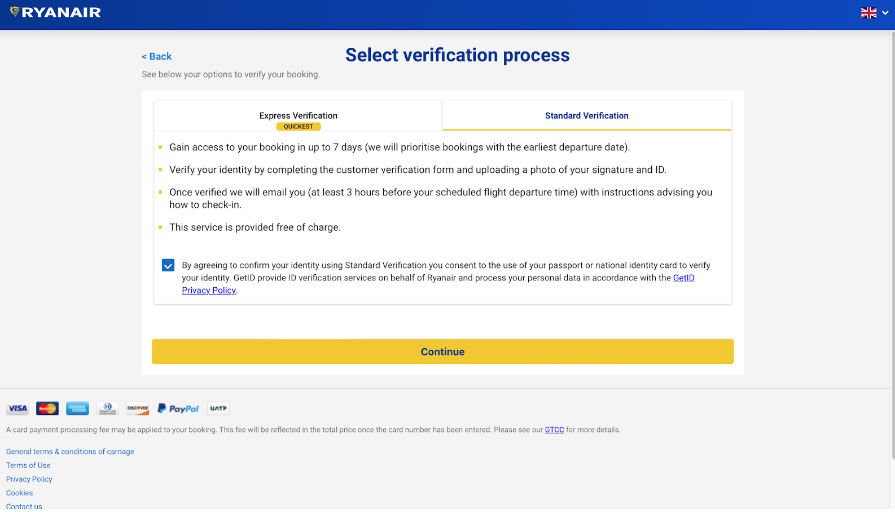The height and width of the screenshot is (512, 895).
Task: Click the Visa card icon
Action: (x=17, y=408)
